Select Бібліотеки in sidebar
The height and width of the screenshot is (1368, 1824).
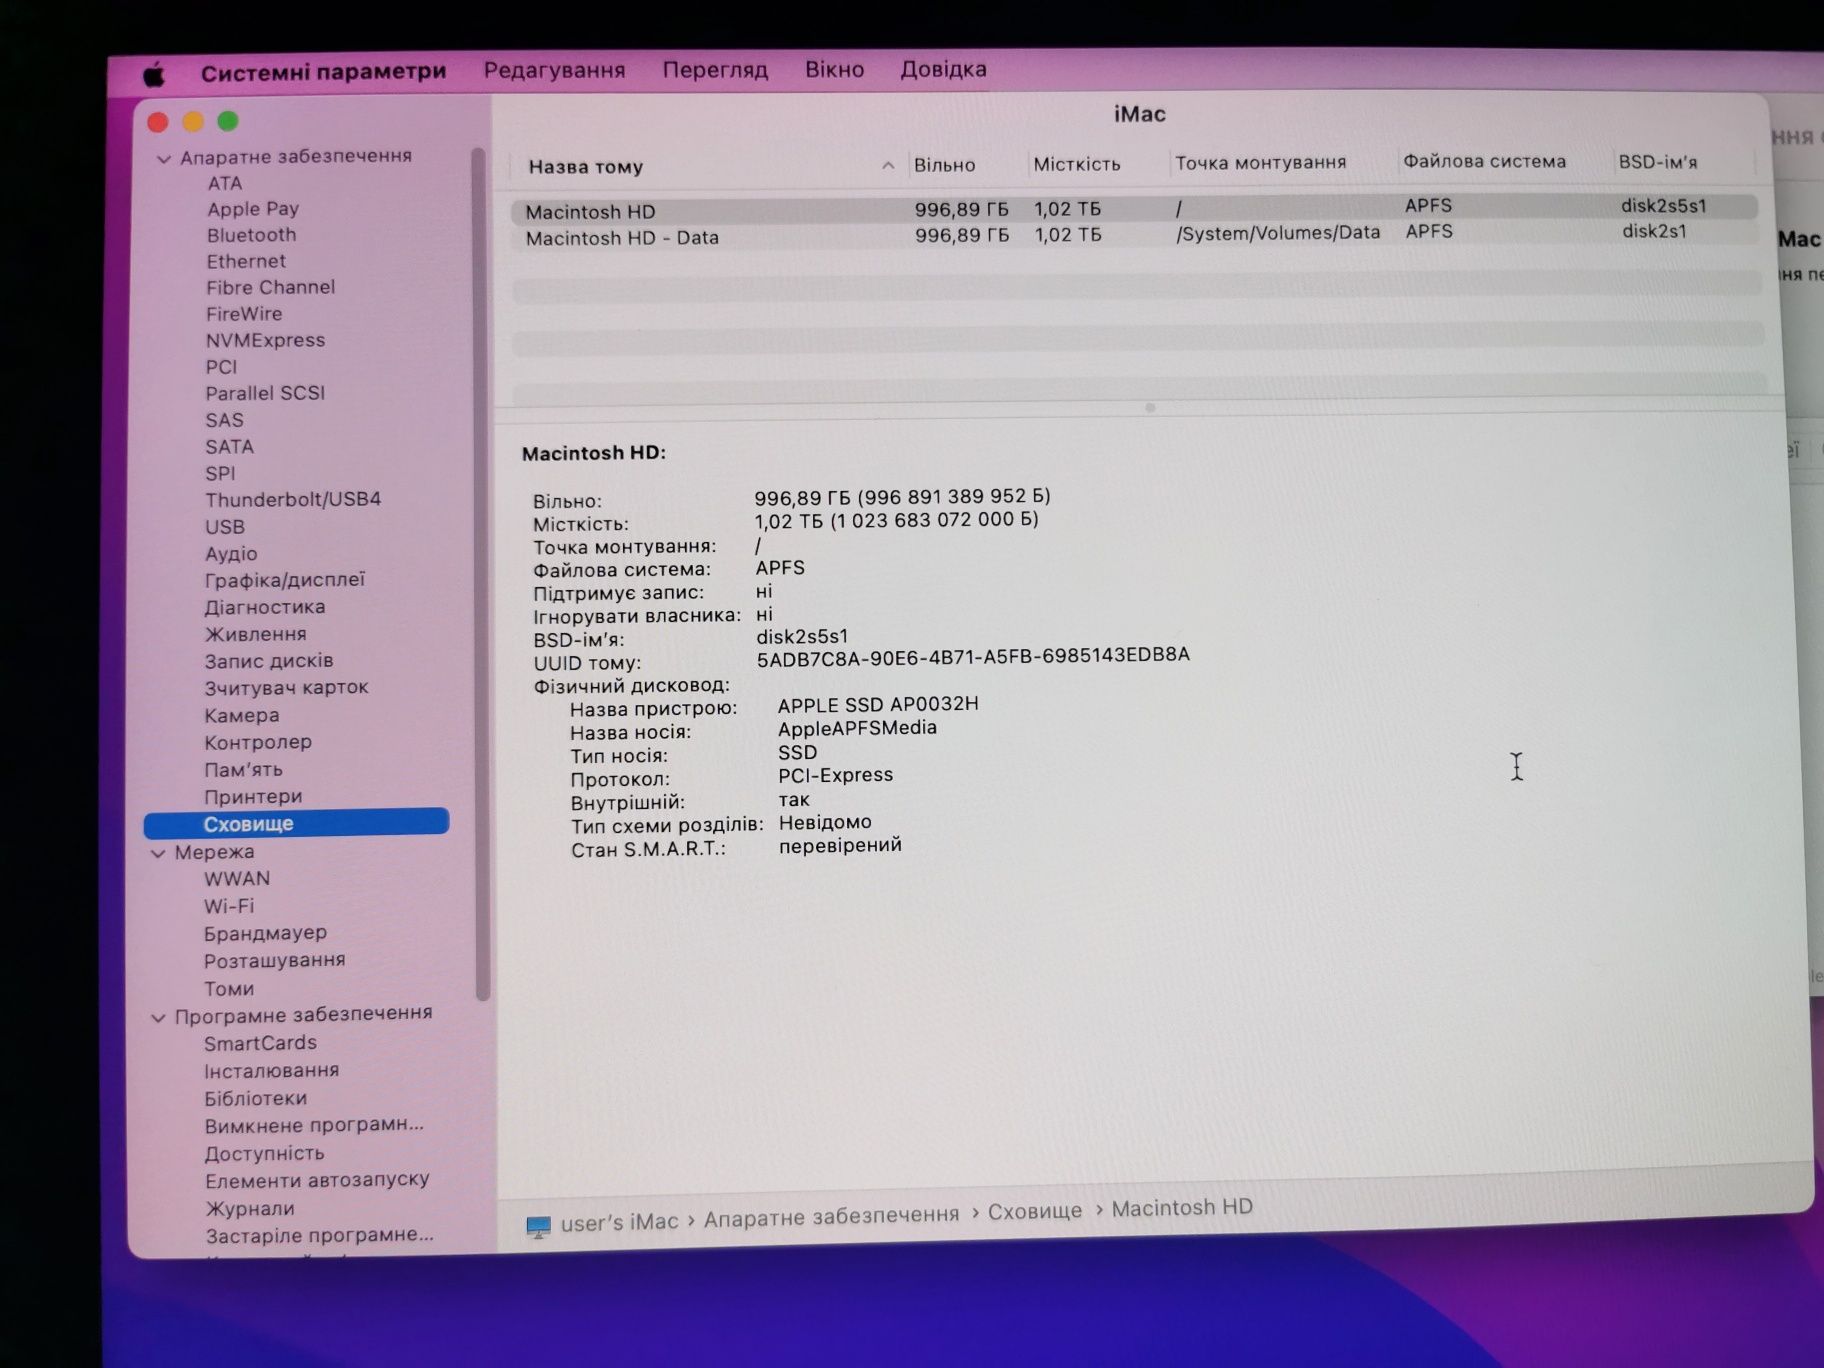255,1098
